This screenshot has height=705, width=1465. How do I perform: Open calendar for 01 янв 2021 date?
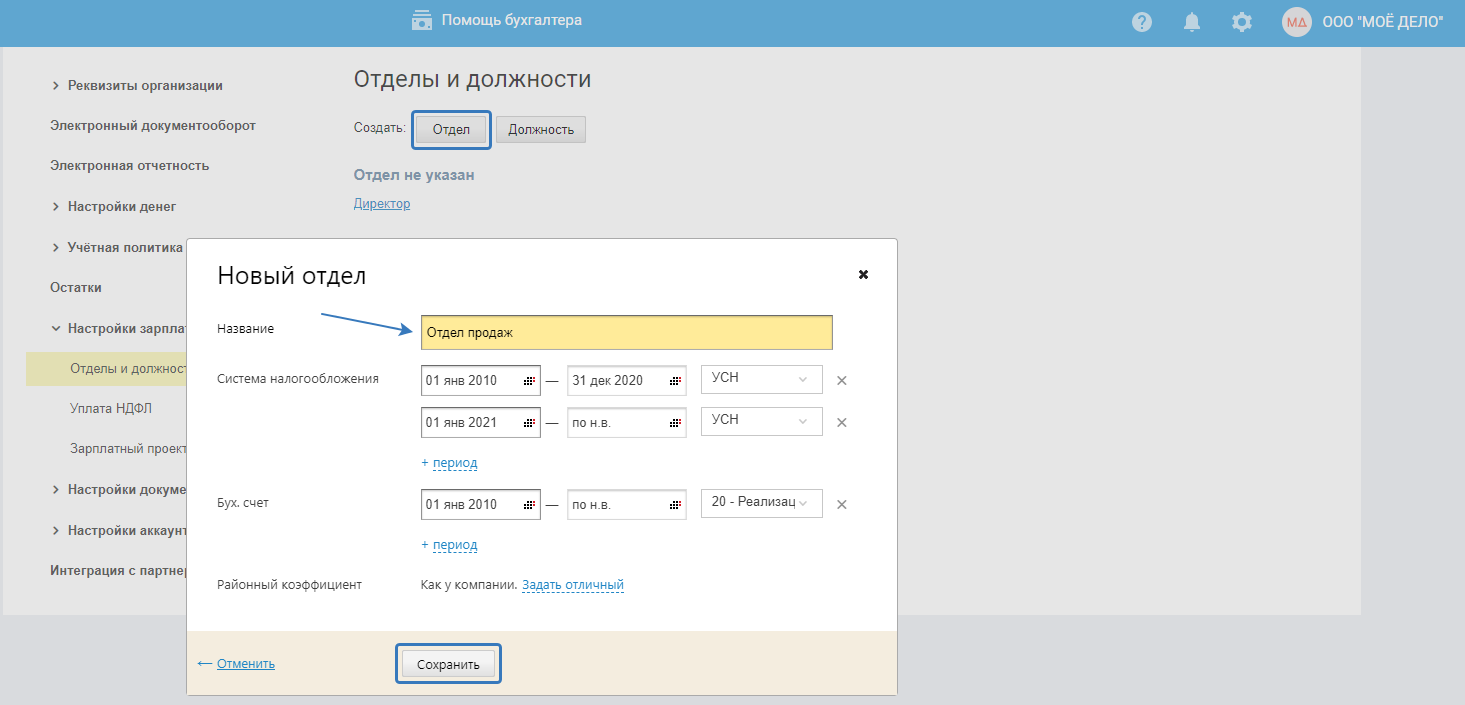[530, 423]
